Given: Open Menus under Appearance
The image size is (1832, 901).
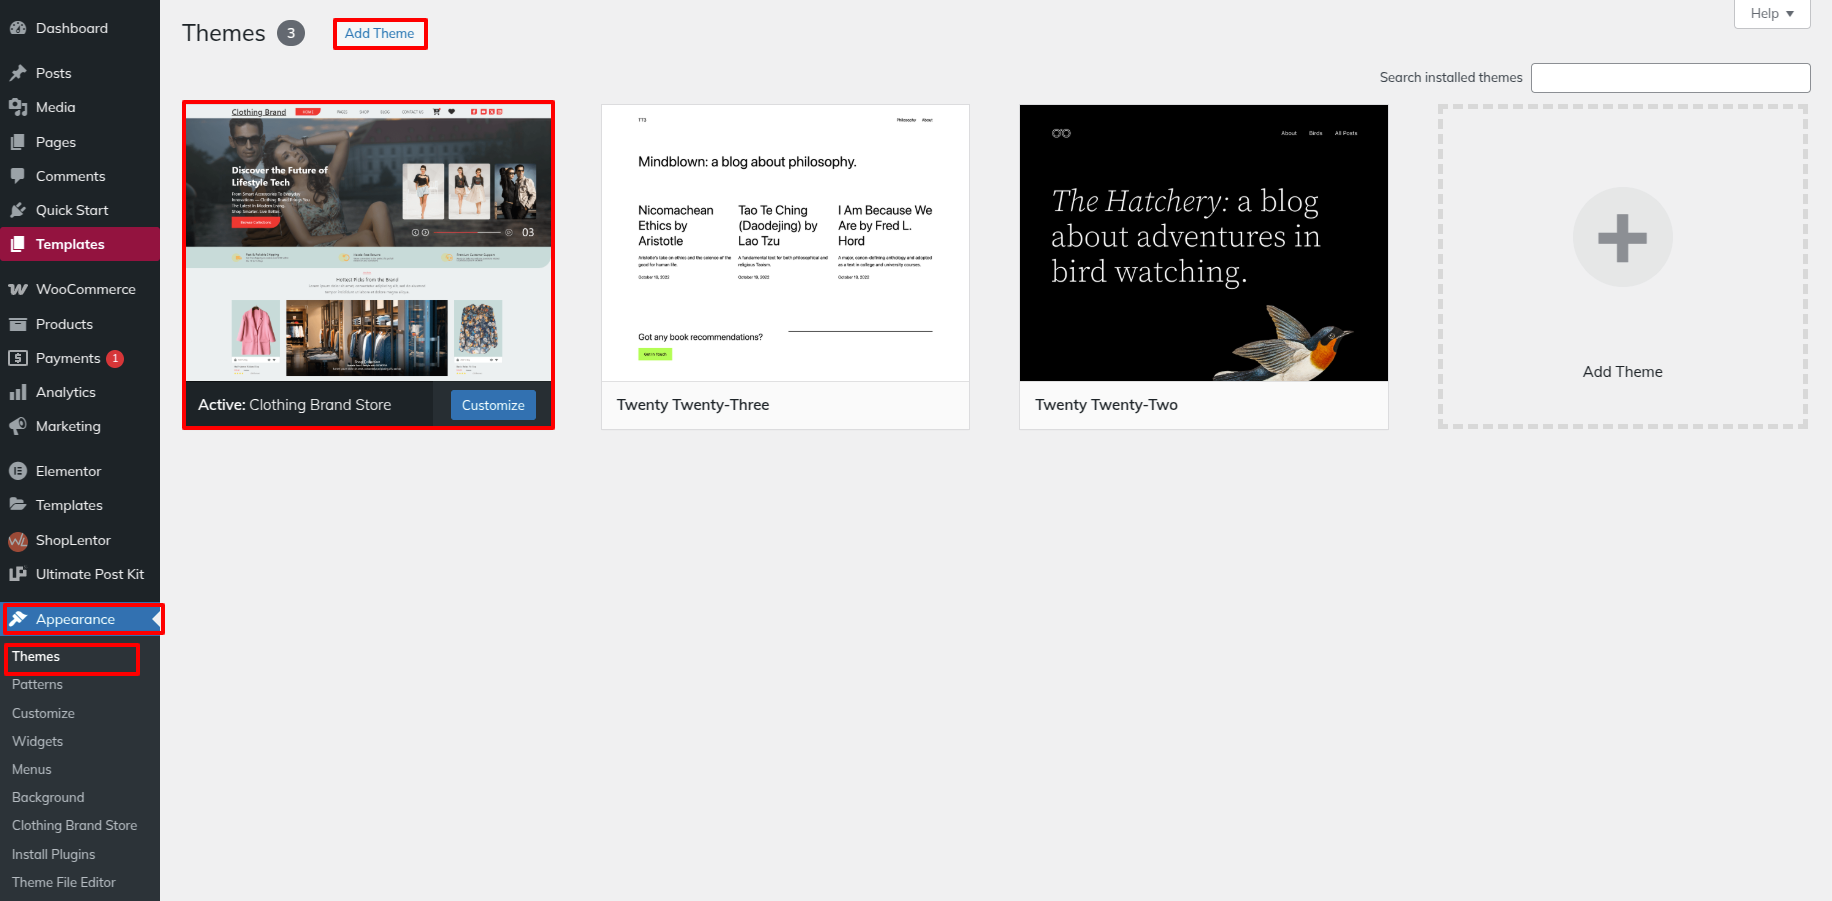Looking at the screenshot, I should click(x=31, y=769).
